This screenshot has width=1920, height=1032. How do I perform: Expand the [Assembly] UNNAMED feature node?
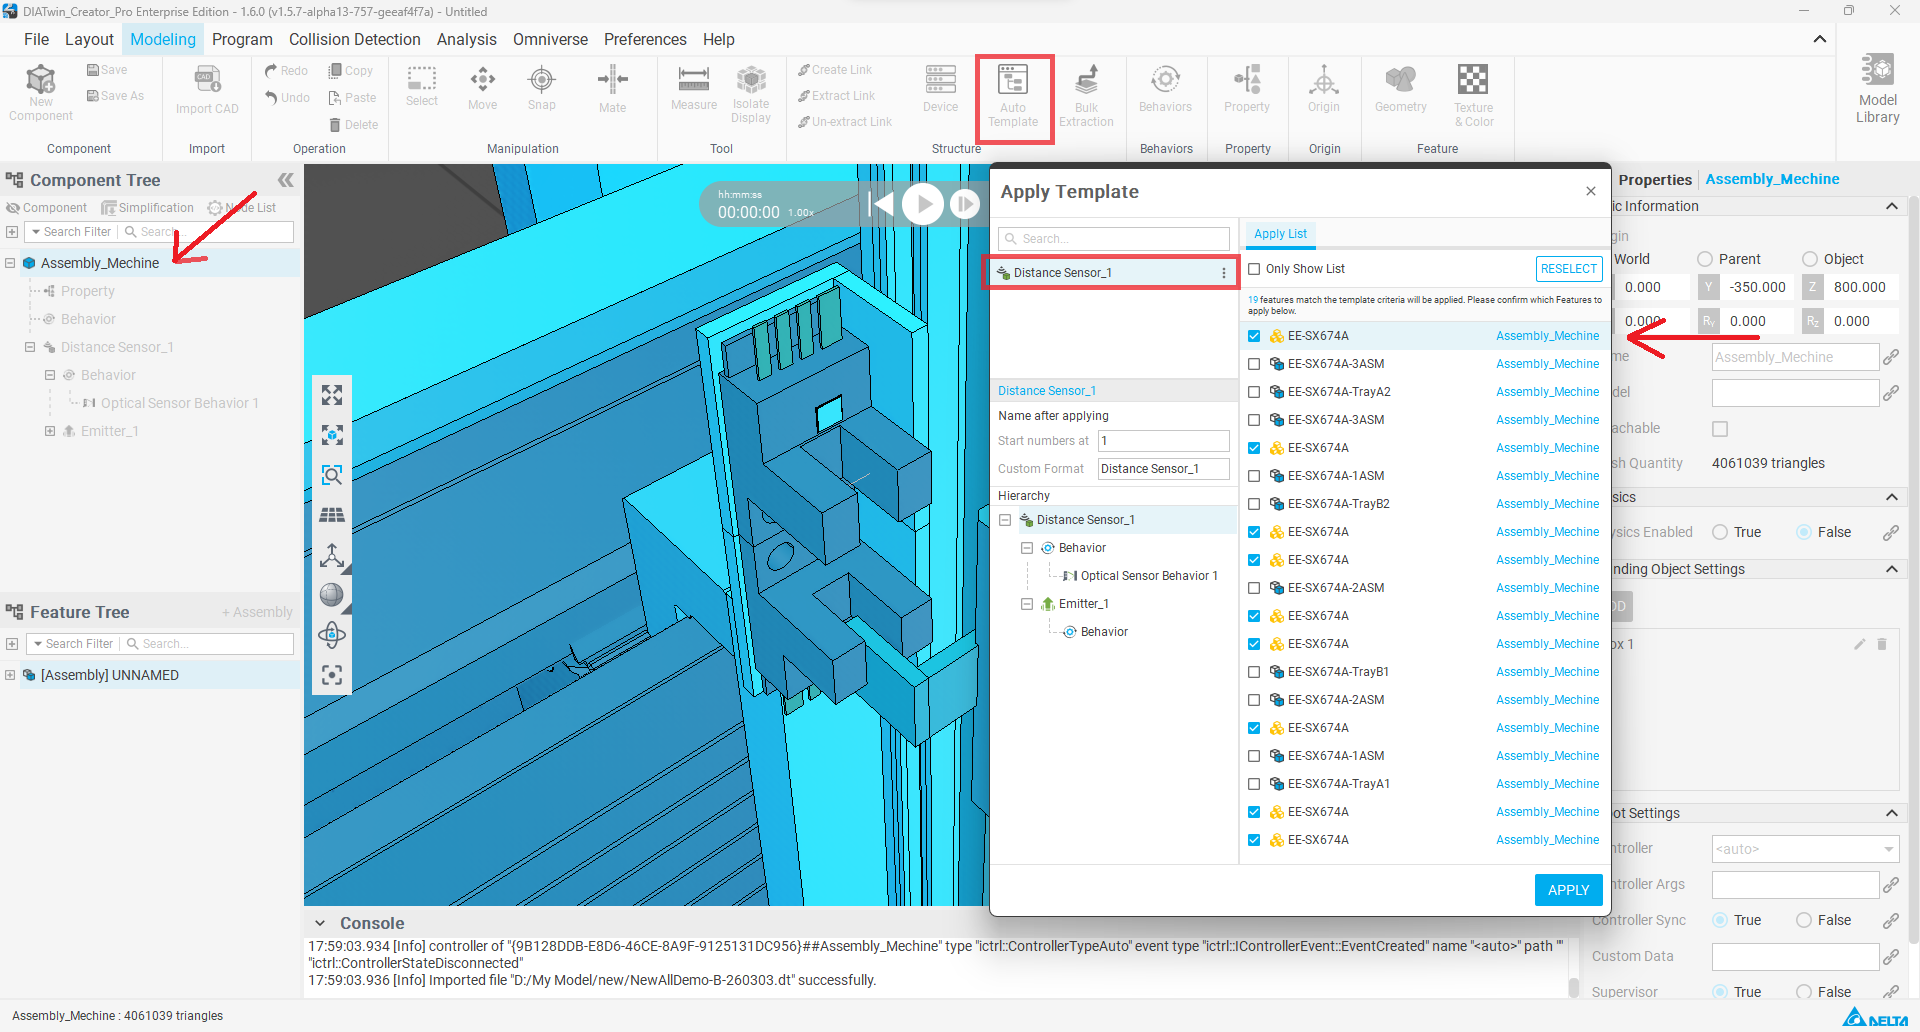click(10, 675)
